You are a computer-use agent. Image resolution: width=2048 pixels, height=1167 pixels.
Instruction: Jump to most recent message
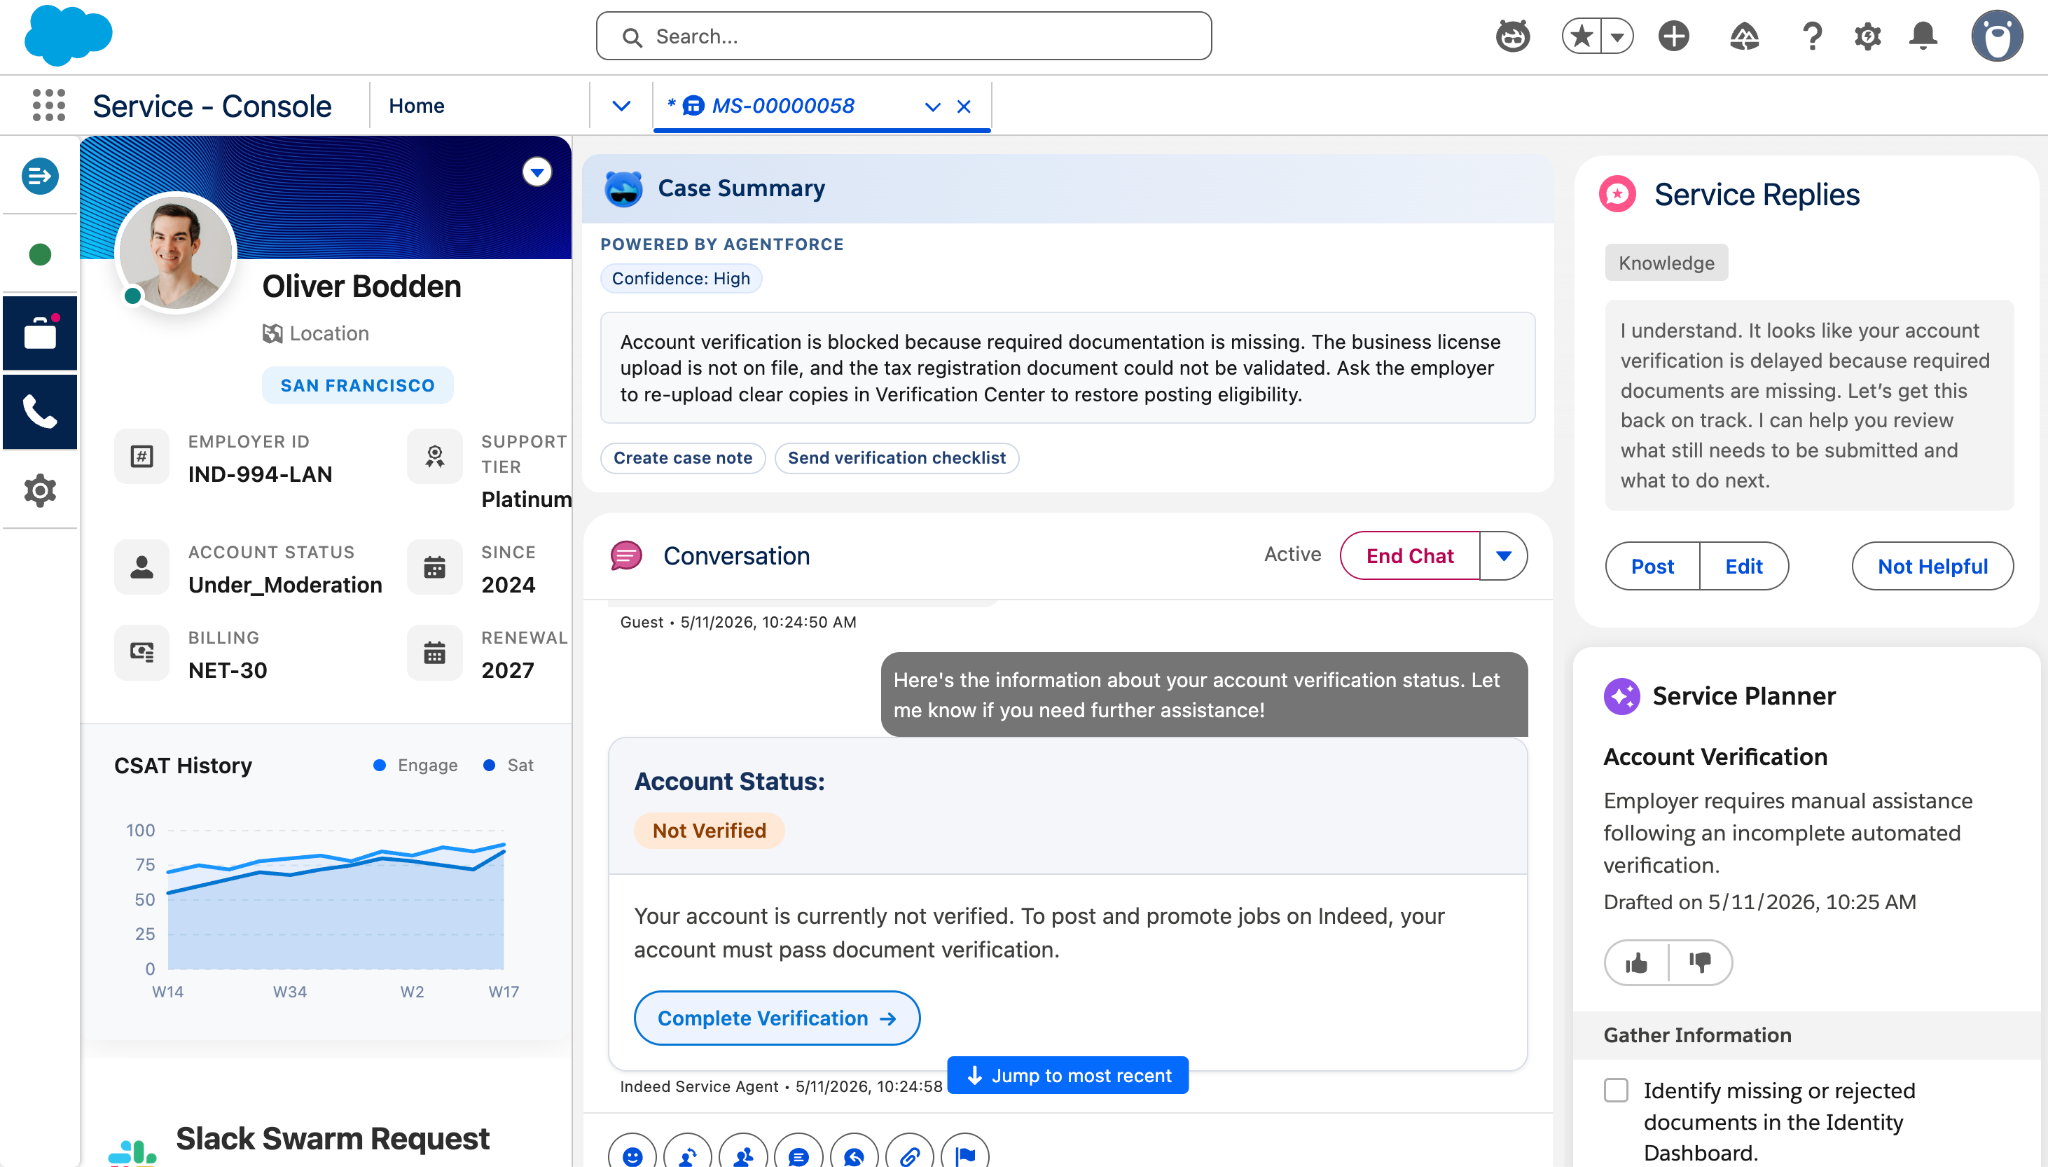coord(1068,1075)
